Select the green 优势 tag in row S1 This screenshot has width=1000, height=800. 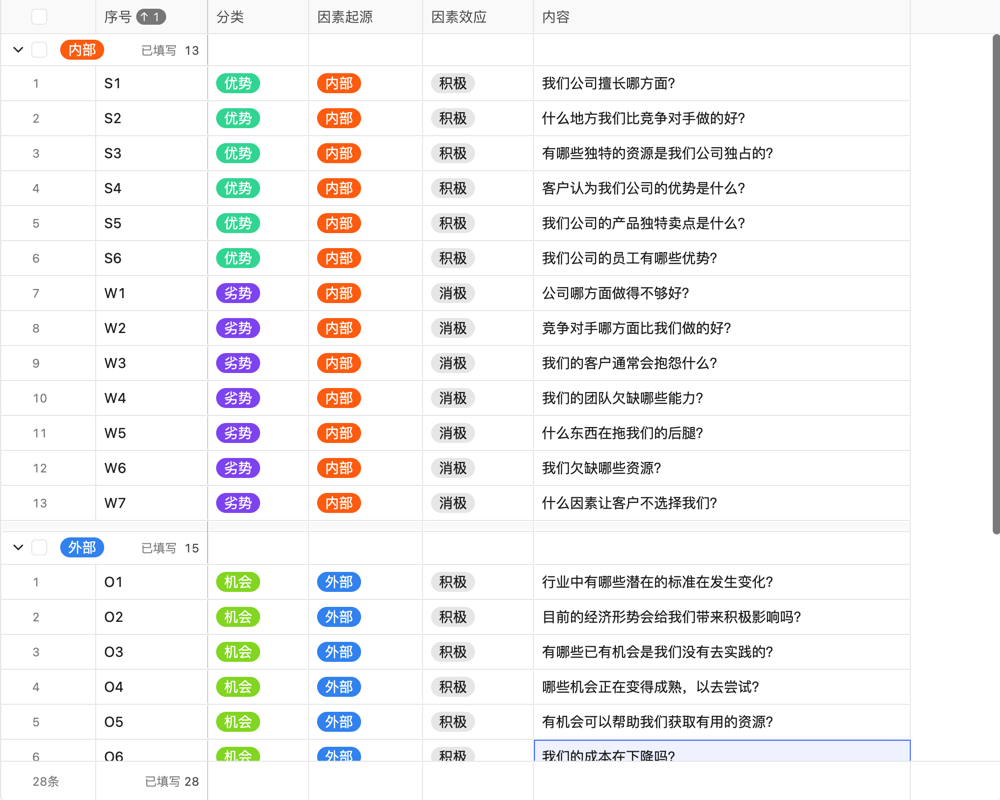pos(237,84)
